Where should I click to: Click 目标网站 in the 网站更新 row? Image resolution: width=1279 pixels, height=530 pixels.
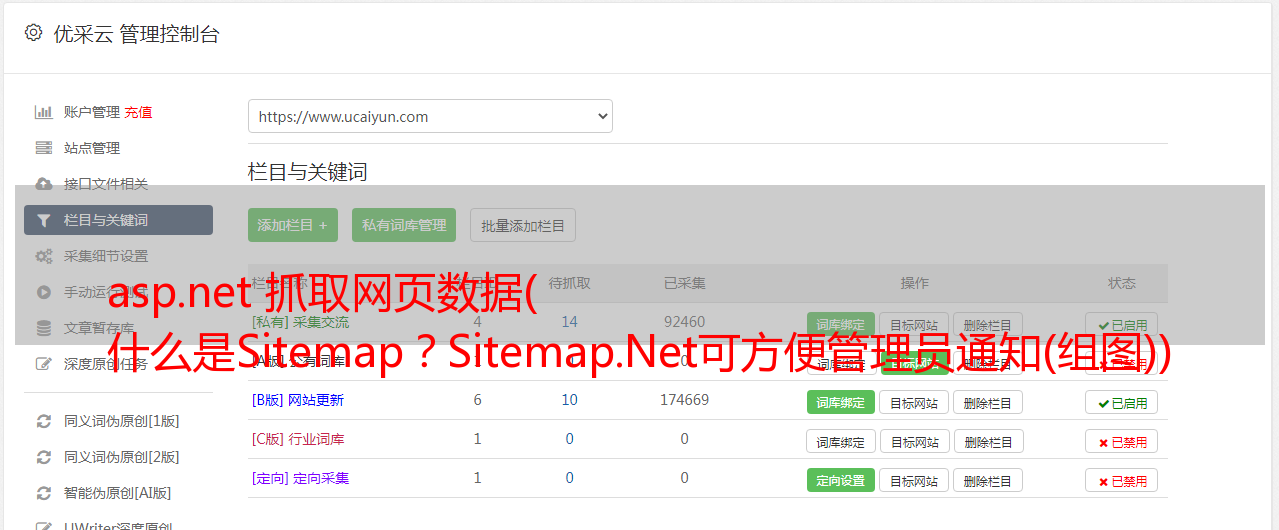(x=914, y=402)
